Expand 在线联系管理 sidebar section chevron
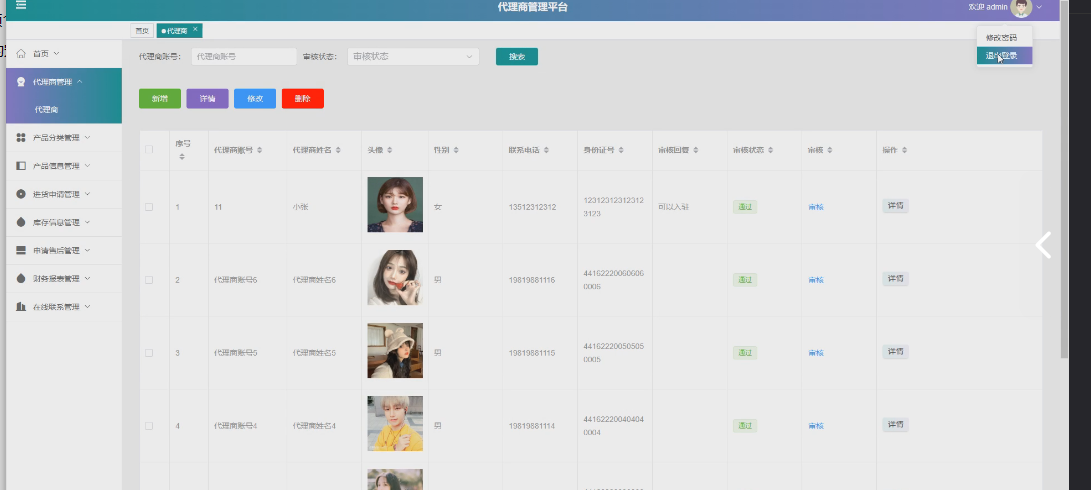The height and width of the screenshot is (490, 1091). 87,306
